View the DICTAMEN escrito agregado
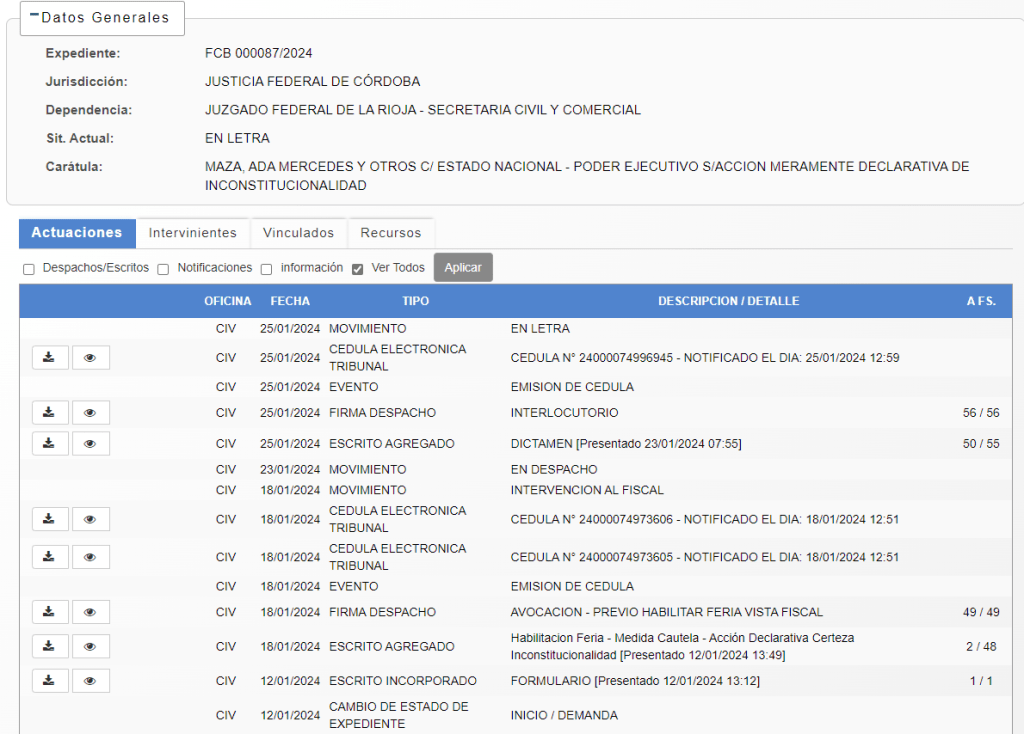The image size is (1024, 734). click(91, 443)
